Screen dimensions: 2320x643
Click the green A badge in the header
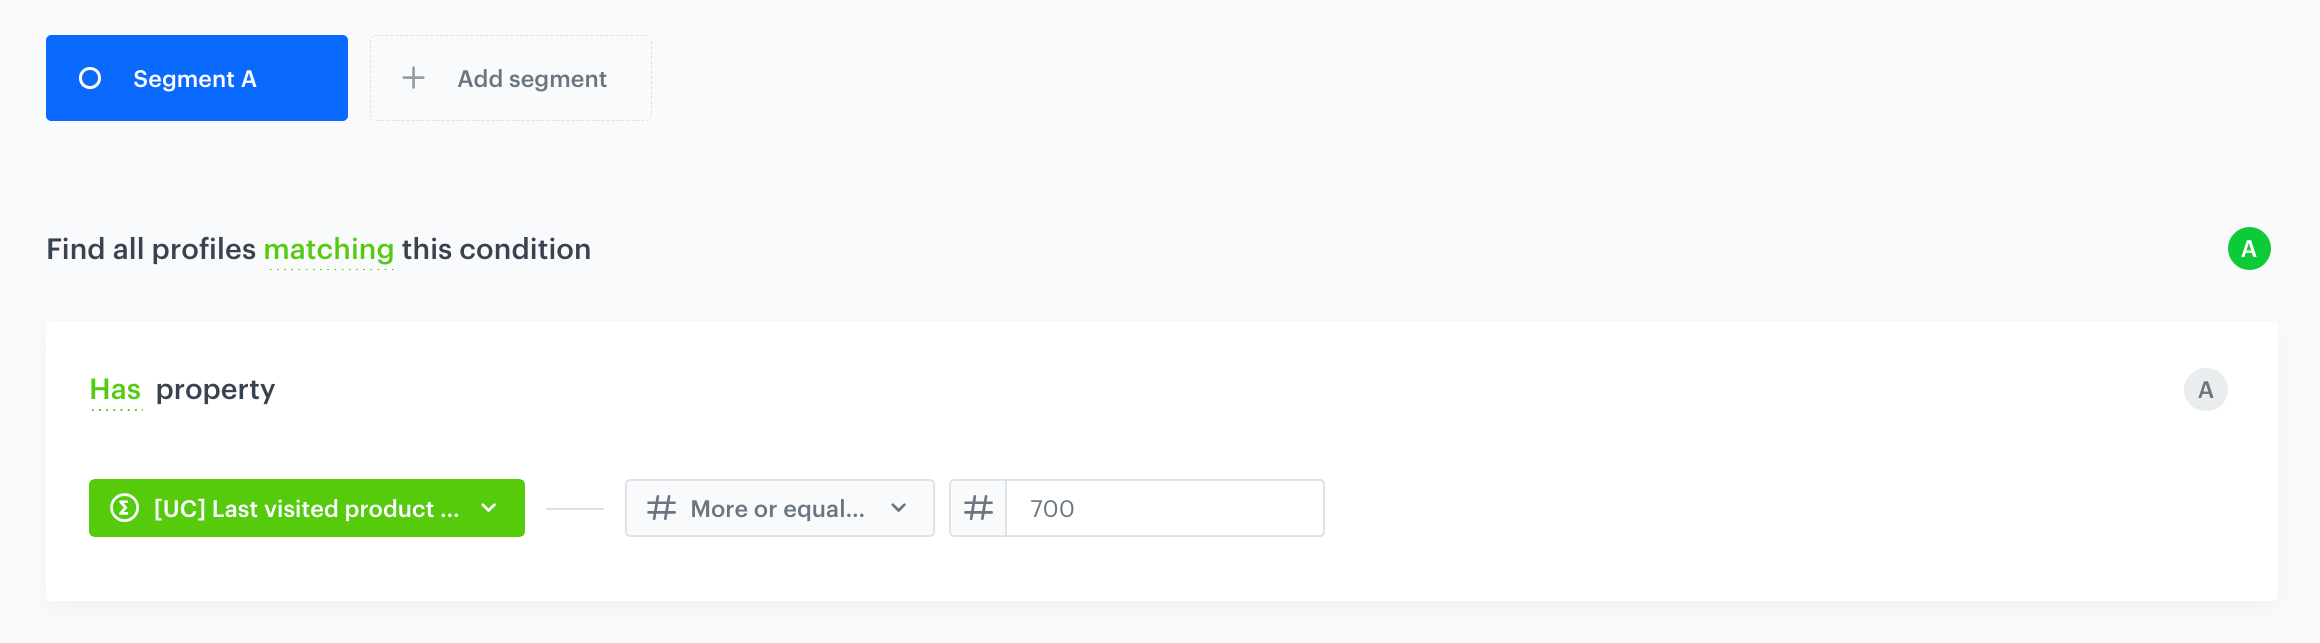click(x=2249, y=249)
